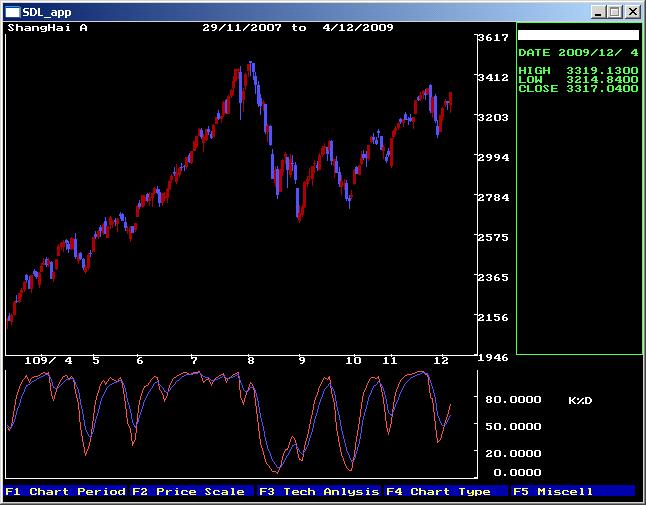The image size is (646, 505).
Task: Click the 109/ 4 time axis label
Action: pos(49,361)
